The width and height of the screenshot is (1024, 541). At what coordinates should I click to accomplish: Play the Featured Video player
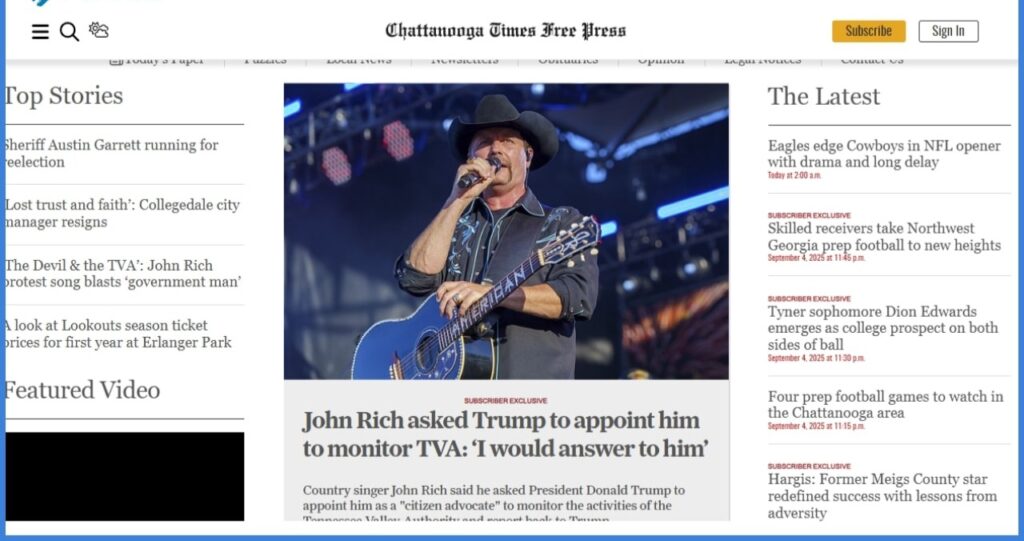(x=124, y=476)
